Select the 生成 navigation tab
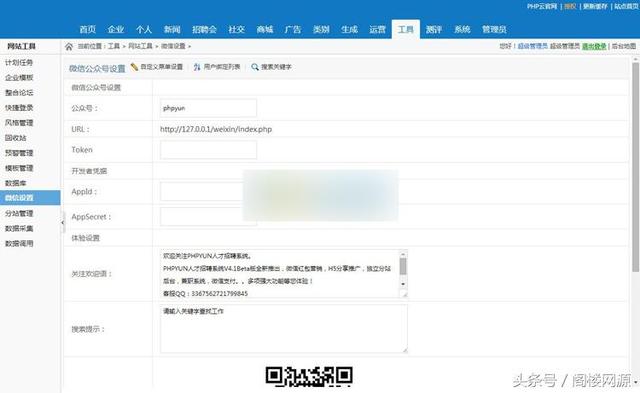Image resolution: width=640 pixels, height=393 pixels. point(349,29)
